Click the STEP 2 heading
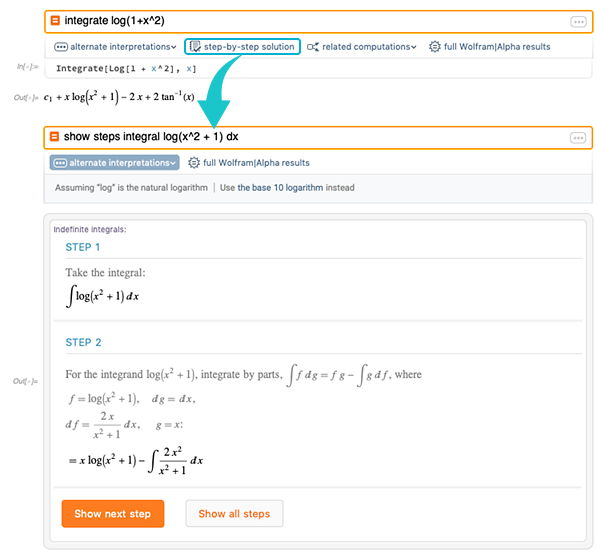This screenshot has width=597, height=560. click(83, 342)
